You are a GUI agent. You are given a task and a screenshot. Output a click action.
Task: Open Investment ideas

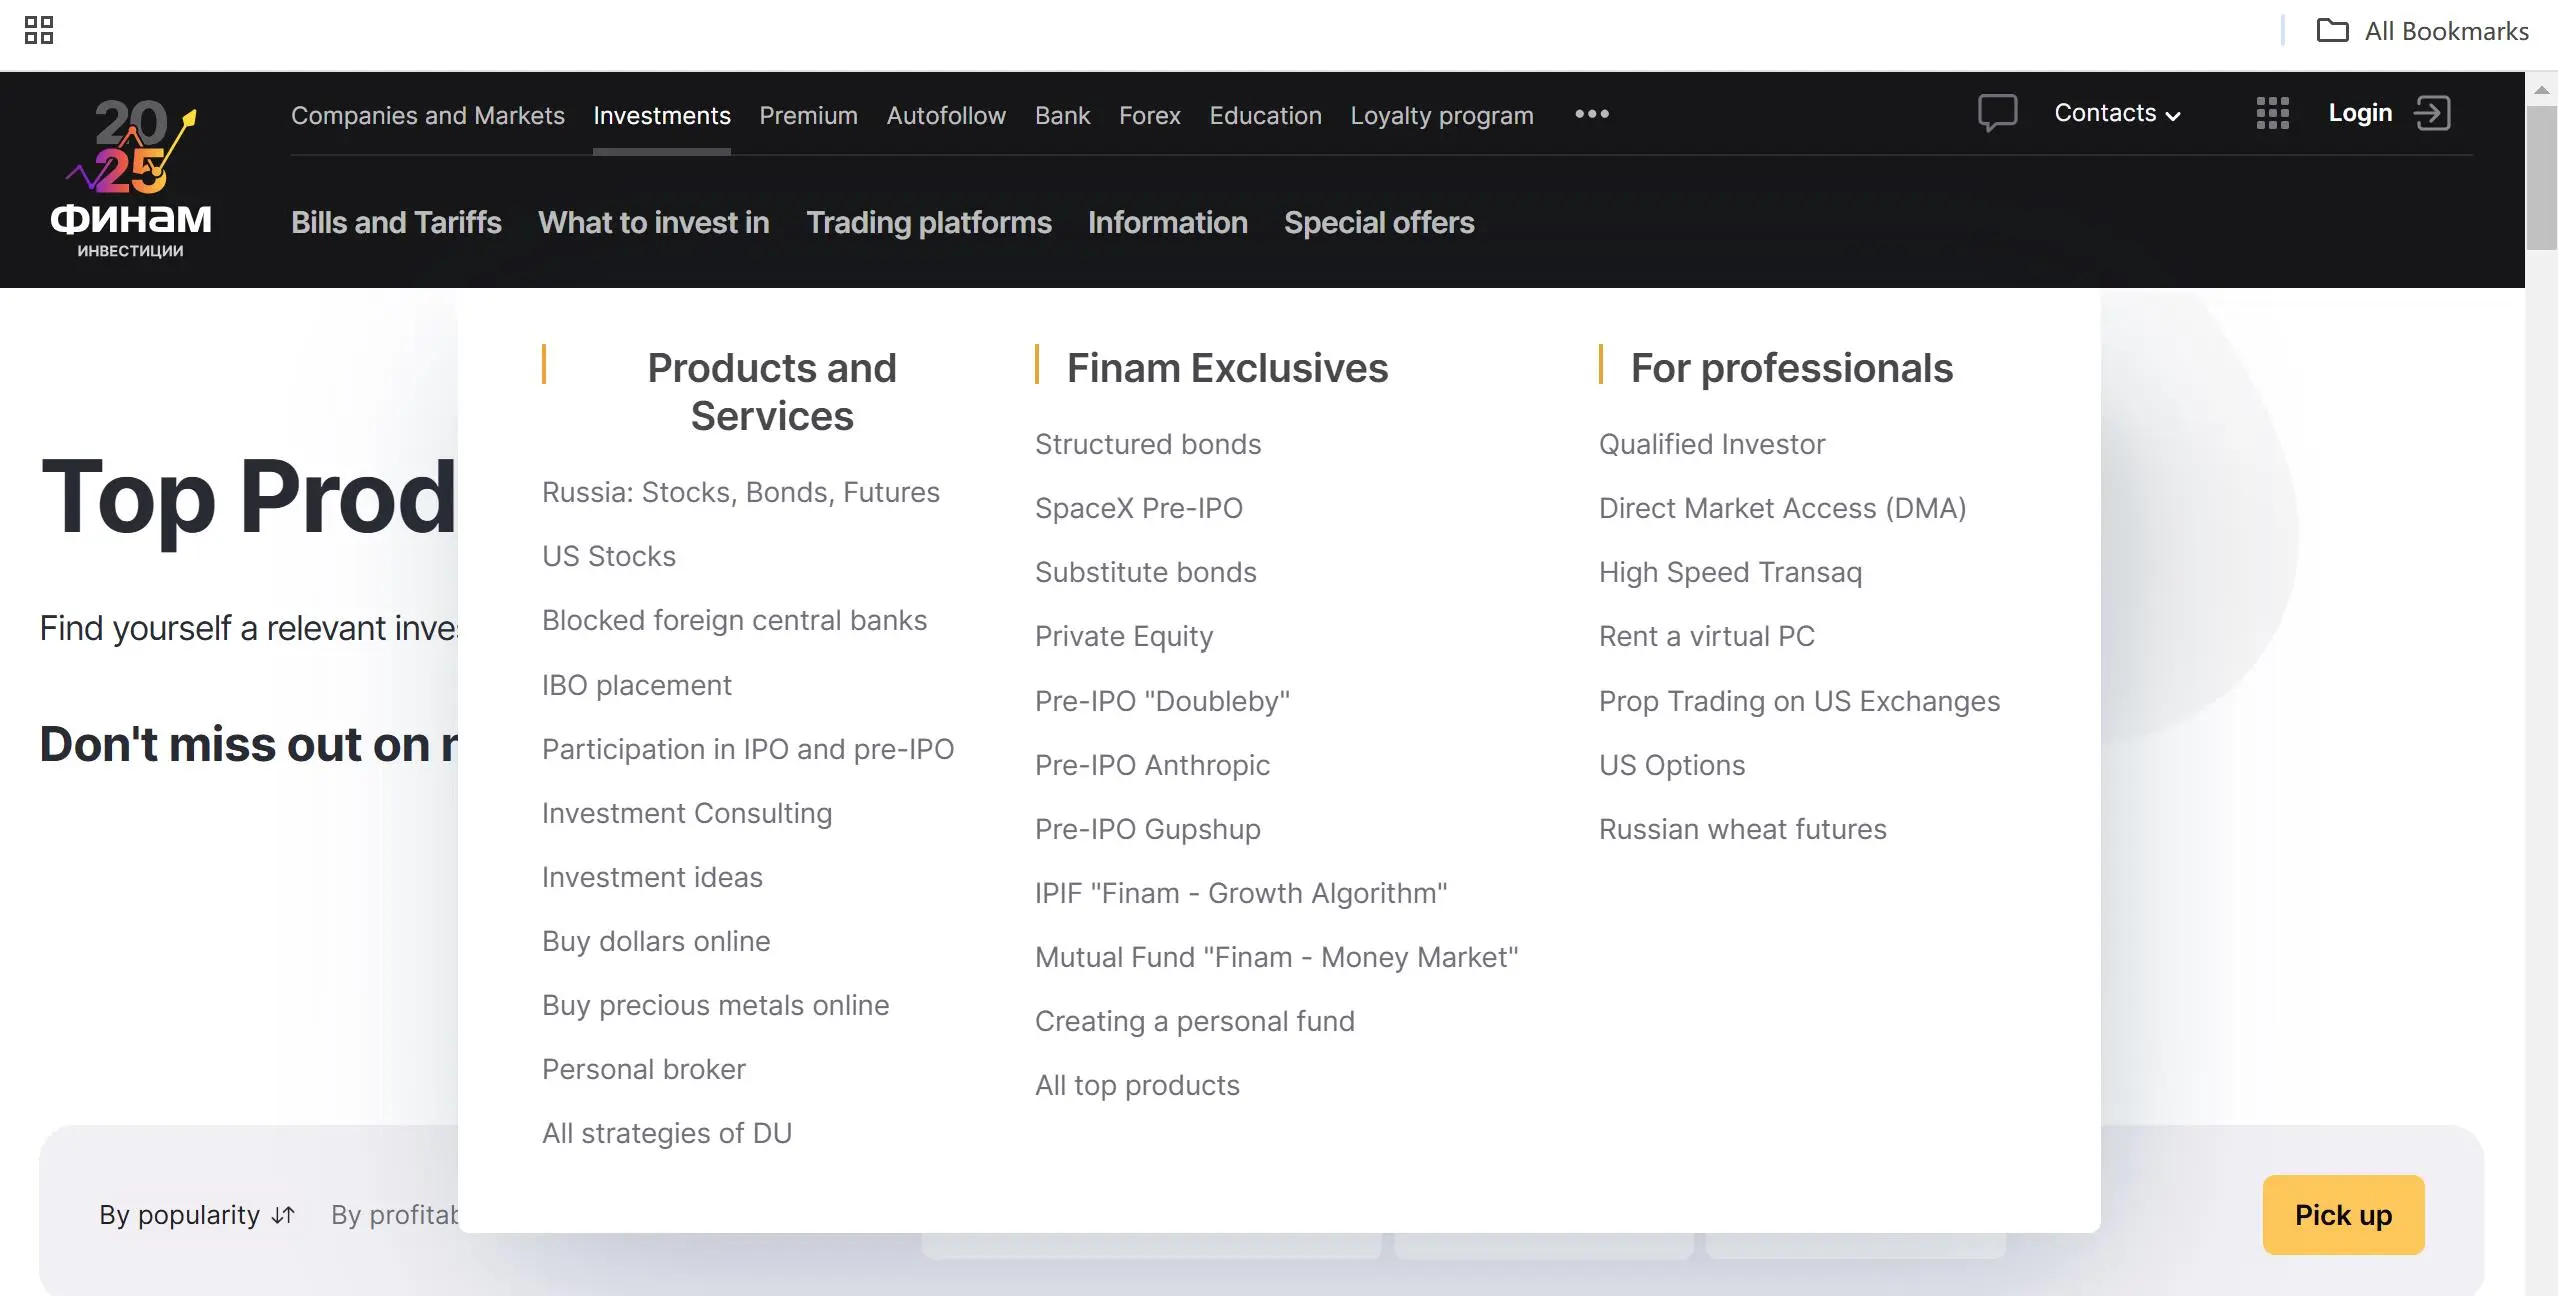pos(652,877)
